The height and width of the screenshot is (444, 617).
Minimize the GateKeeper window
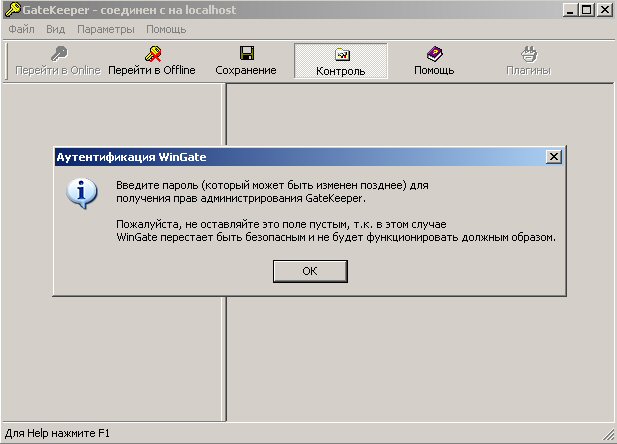tap(569, 9)
